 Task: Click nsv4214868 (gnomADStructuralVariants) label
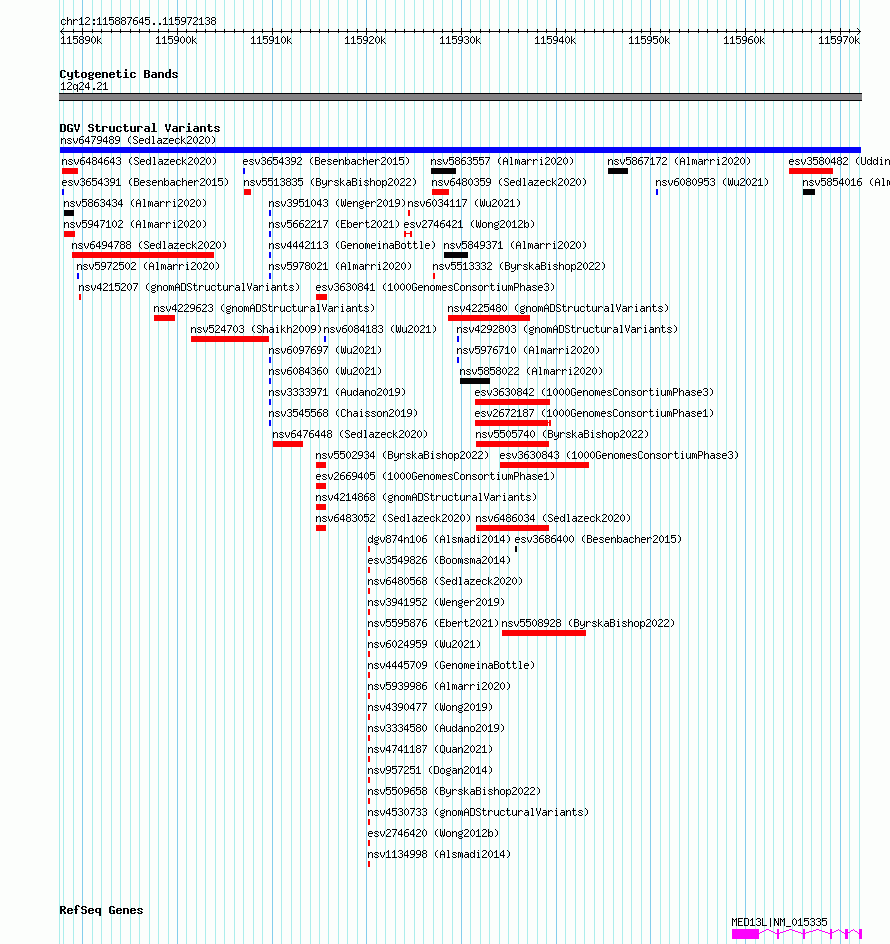point(426,498)
